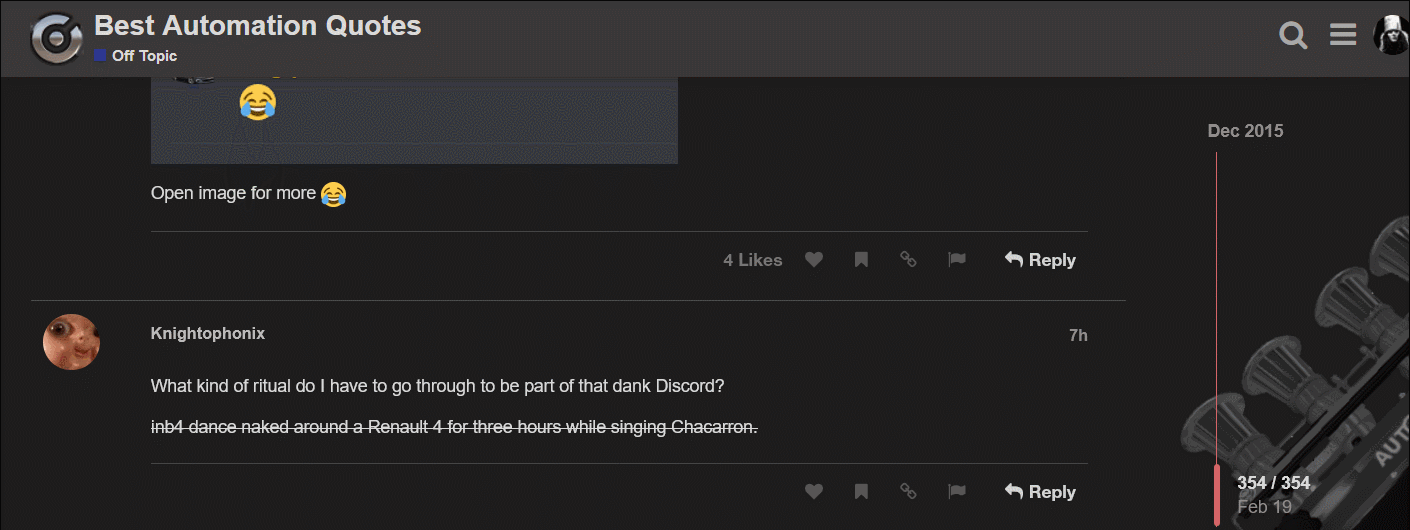Copy share link of the 4 Likes post
The height and width of the screenshot is (530, 1410).
coord(908,260)
